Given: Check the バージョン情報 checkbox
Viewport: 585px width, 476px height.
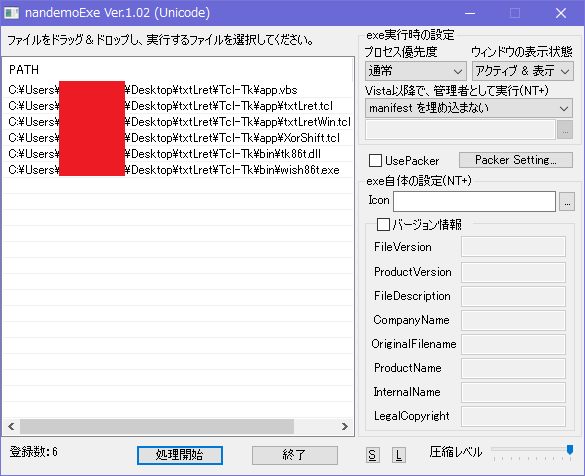Looking at the screenshot, I should pos(383,225).
